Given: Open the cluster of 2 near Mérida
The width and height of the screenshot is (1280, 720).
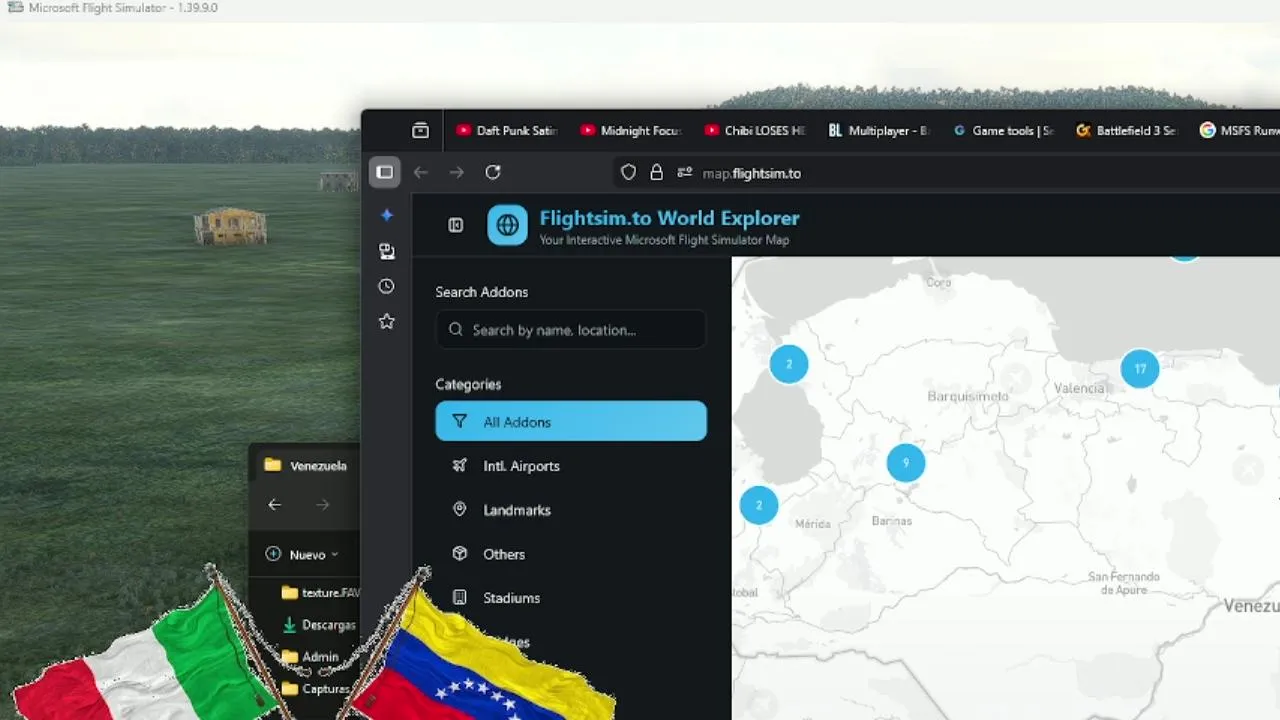Looking at the screenshot, I should pyautogui.click(x=758, y=504).
